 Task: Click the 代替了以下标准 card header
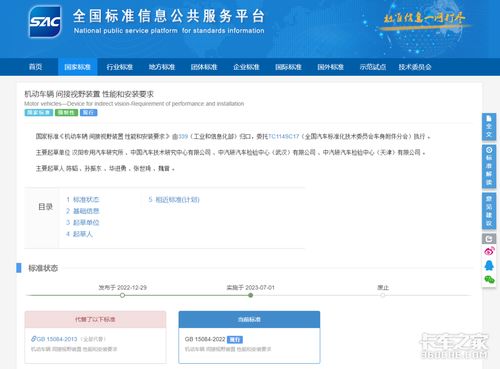(95, 319)
